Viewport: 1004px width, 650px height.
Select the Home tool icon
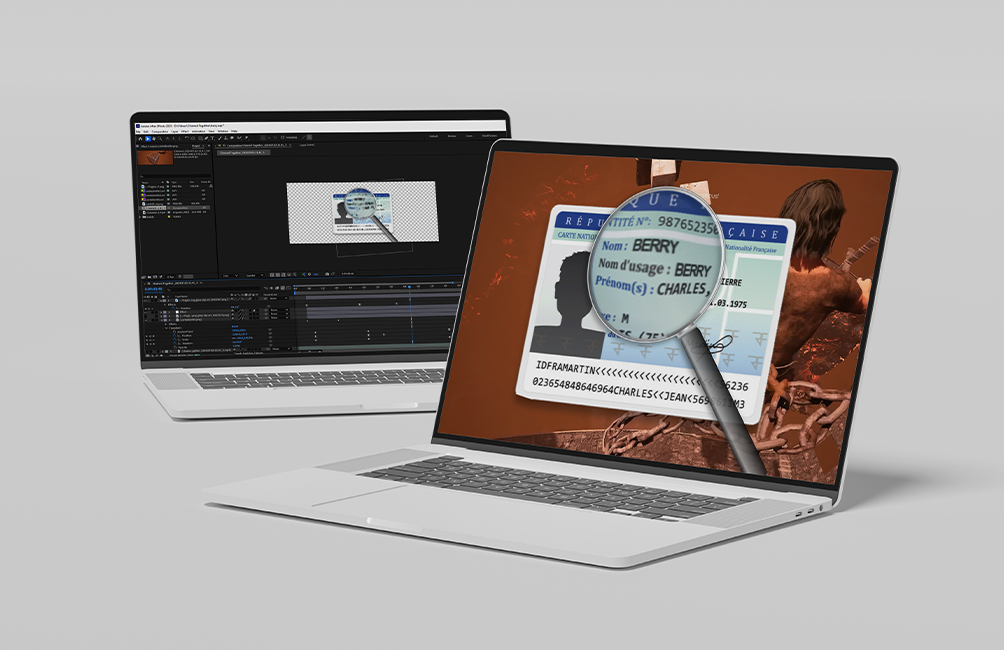point(138,138)
